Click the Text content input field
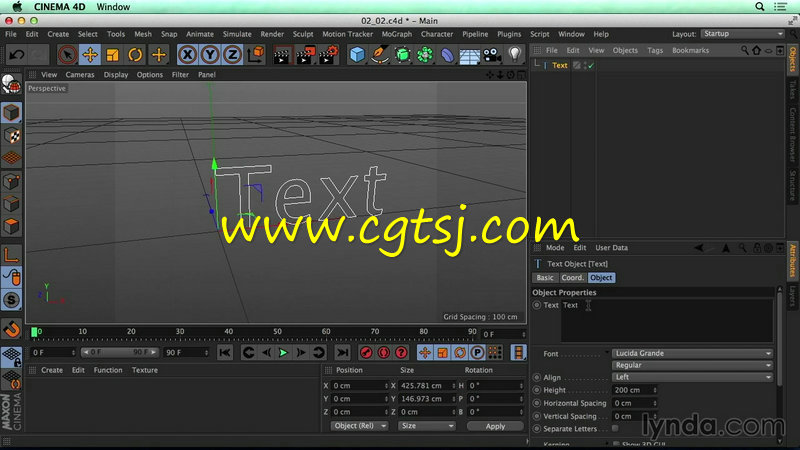Screen dimensions: 800x450 (667, 320)
